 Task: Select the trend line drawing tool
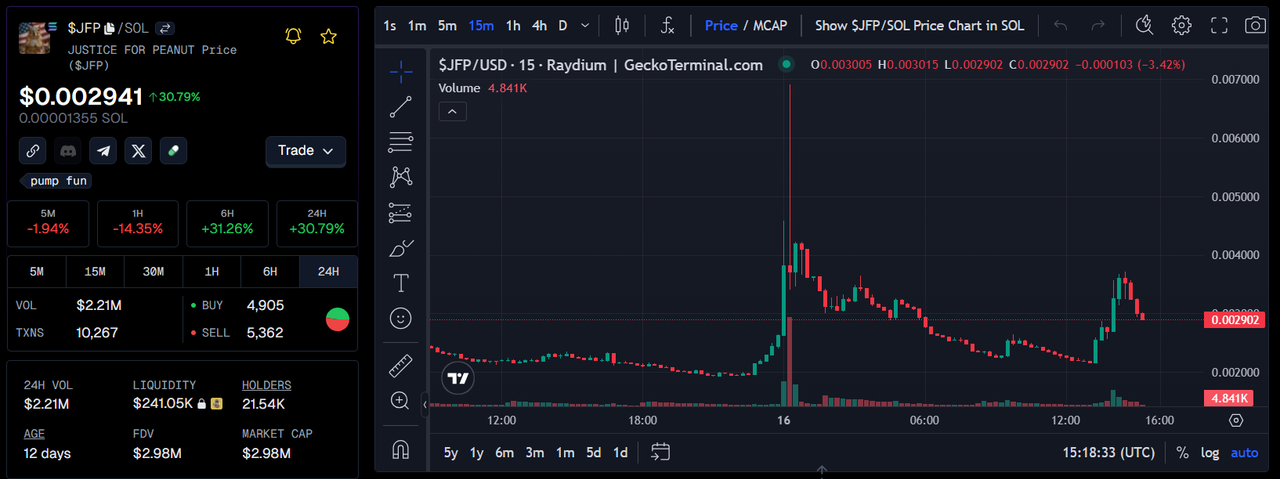point(401,107)
